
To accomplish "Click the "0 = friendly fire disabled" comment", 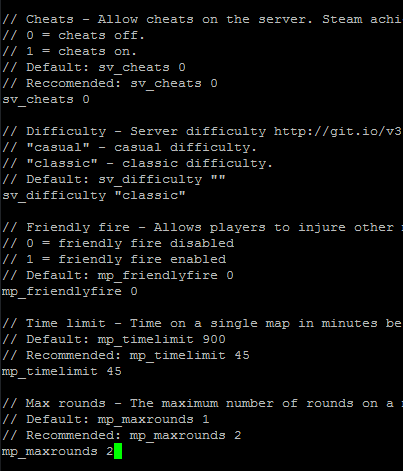I will tap(118, 243).
